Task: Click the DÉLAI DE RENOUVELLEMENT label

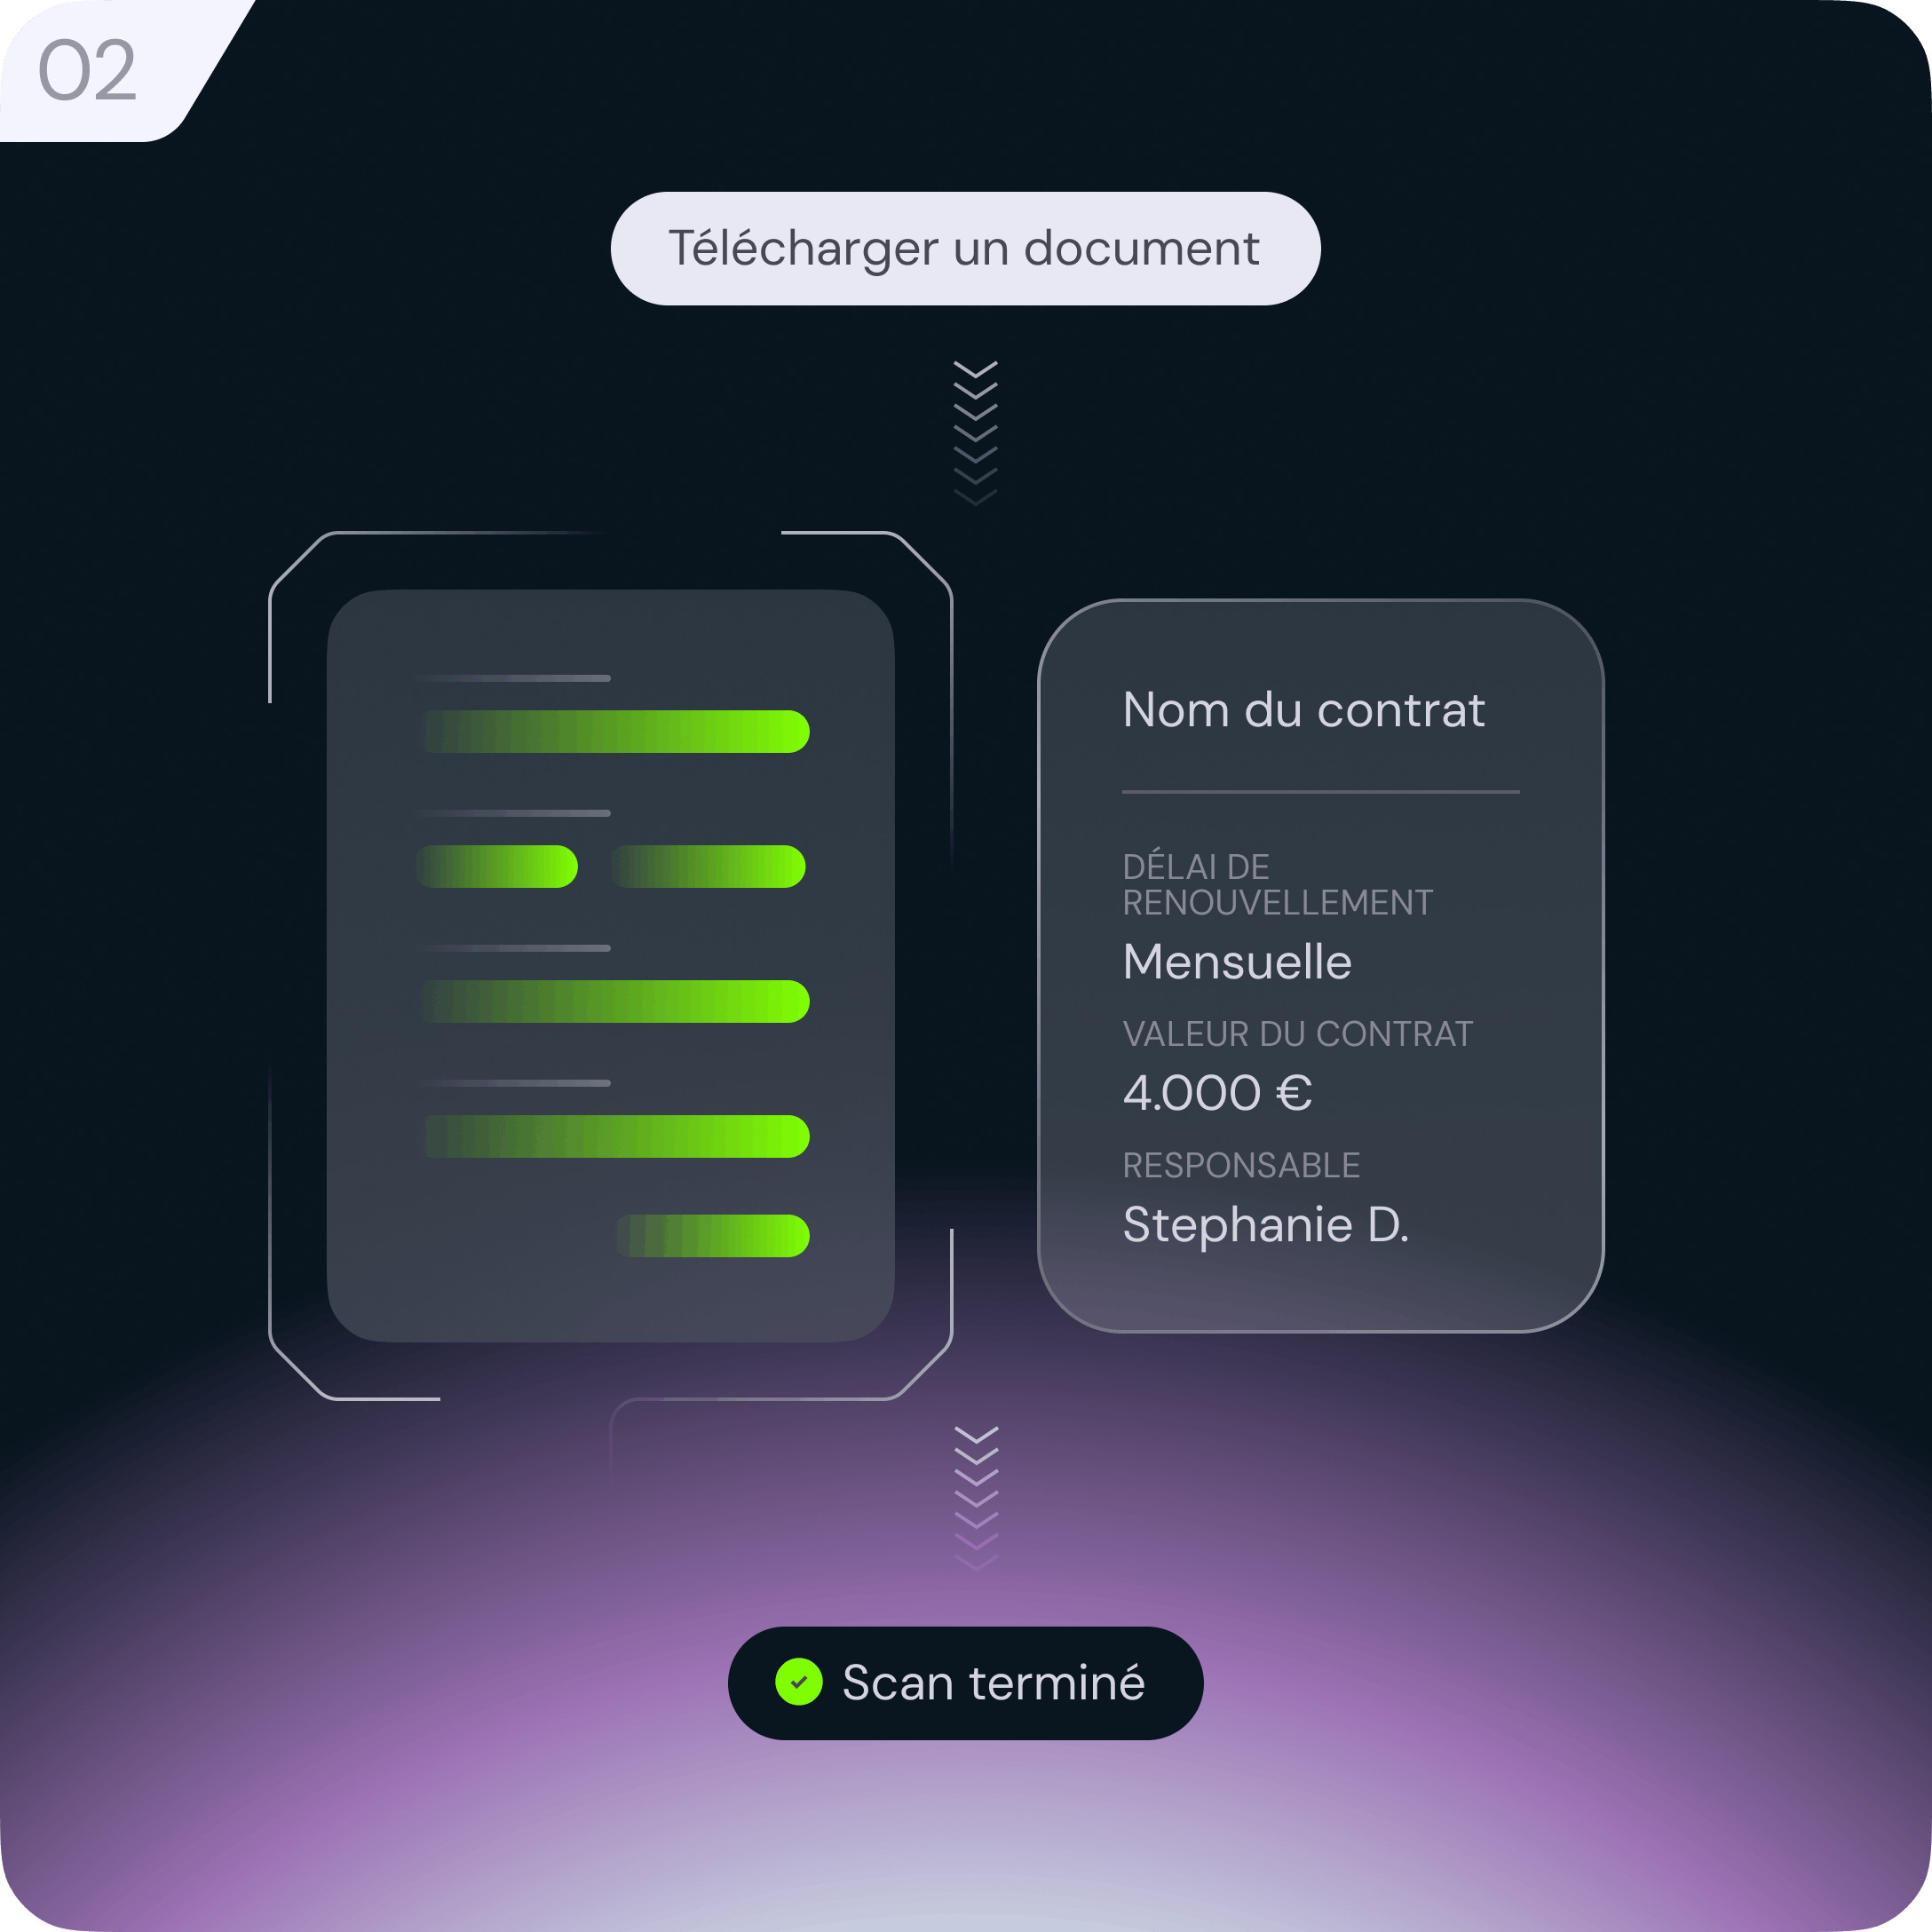Action: click(1278, 884)
